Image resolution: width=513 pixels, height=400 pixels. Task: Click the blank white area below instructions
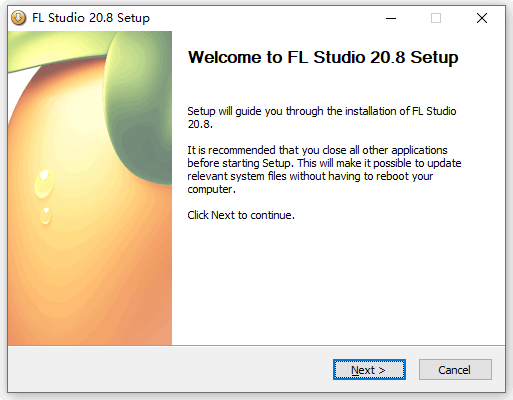tap(338, 283)
